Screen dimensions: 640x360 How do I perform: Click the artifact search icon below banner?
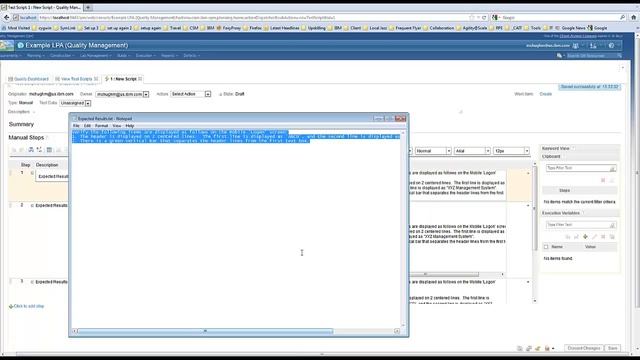click(559, 56)
